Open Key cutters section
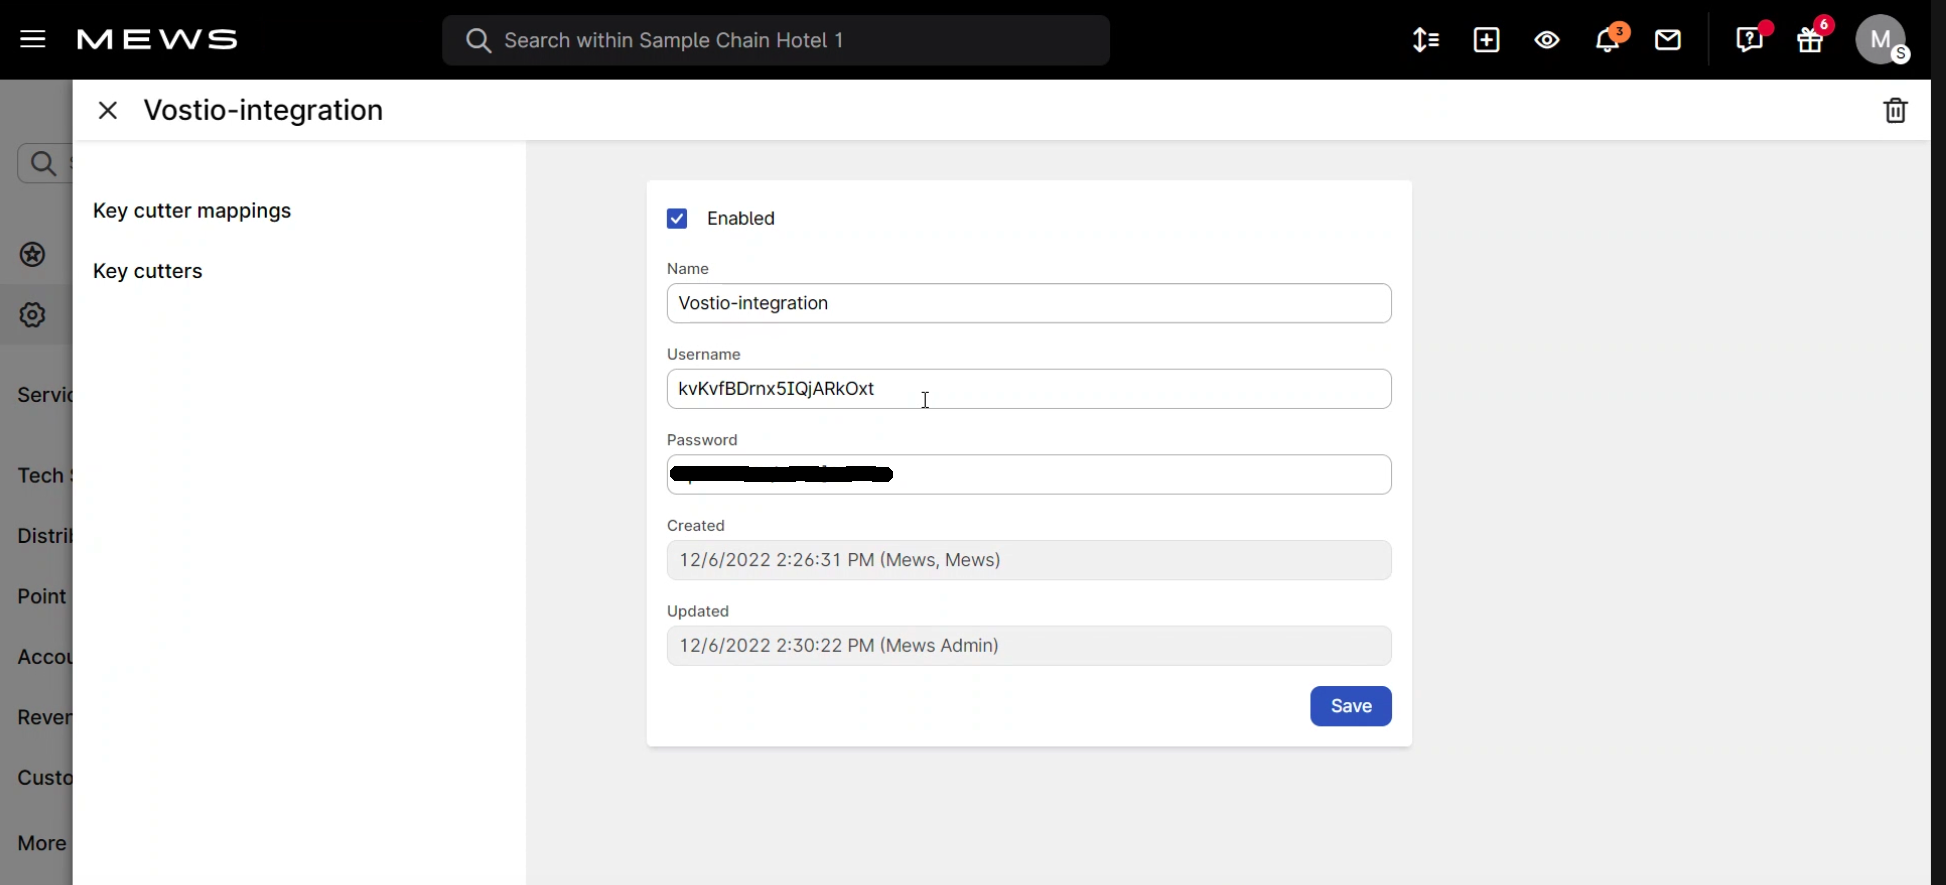 pos(148,272)
